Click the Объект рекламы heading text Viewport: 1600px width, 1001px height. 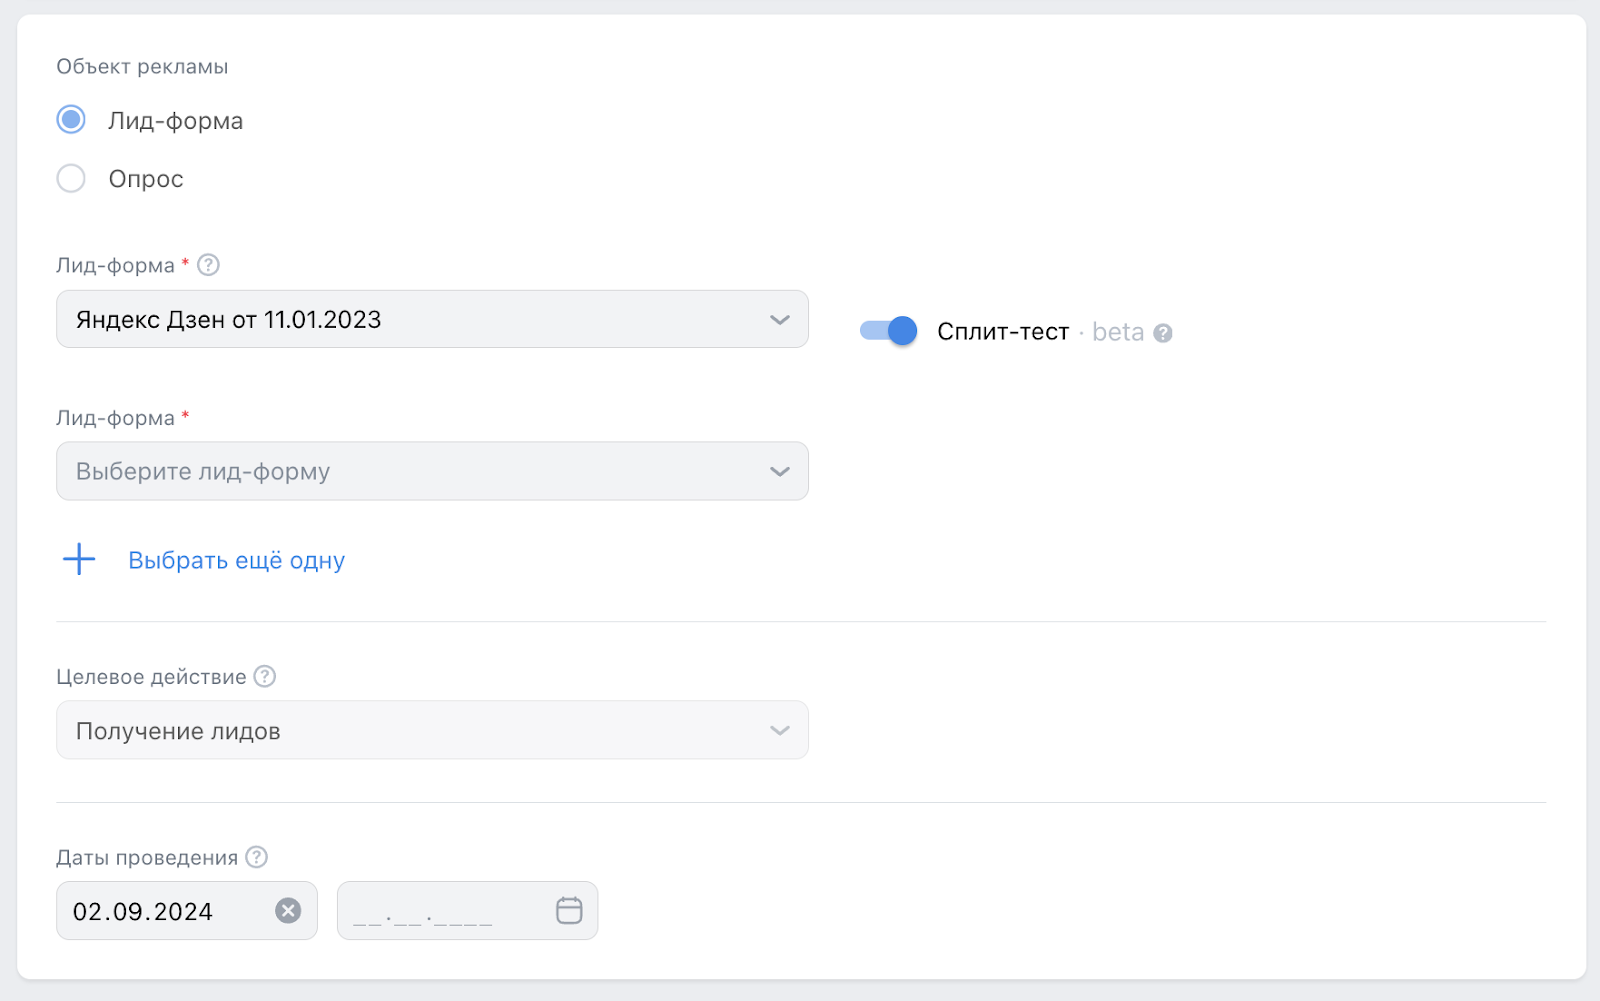(x=142, y=67)
